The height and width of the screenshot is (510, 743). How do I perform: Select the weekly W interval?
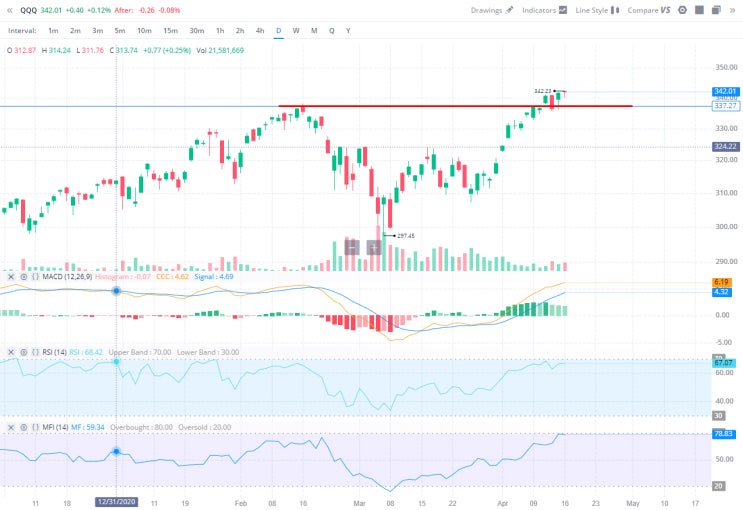click(296, 30)
